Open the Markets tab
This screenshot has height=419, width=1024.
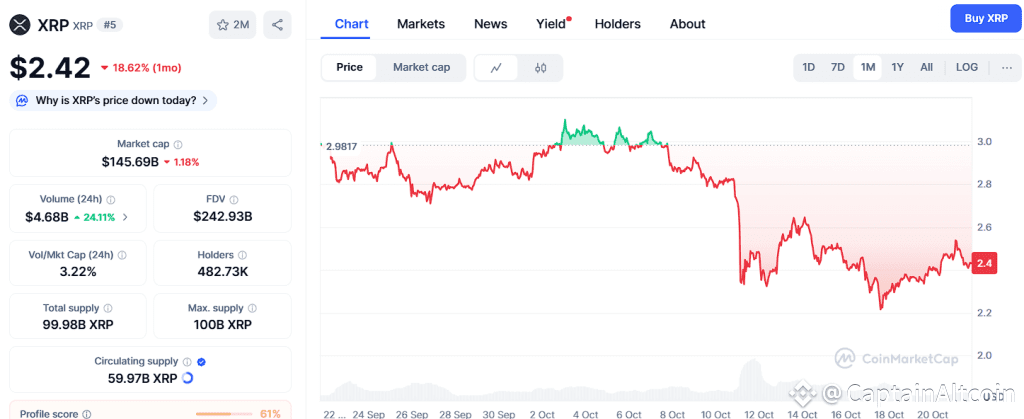pyautogui.click(x=421, y=24)
